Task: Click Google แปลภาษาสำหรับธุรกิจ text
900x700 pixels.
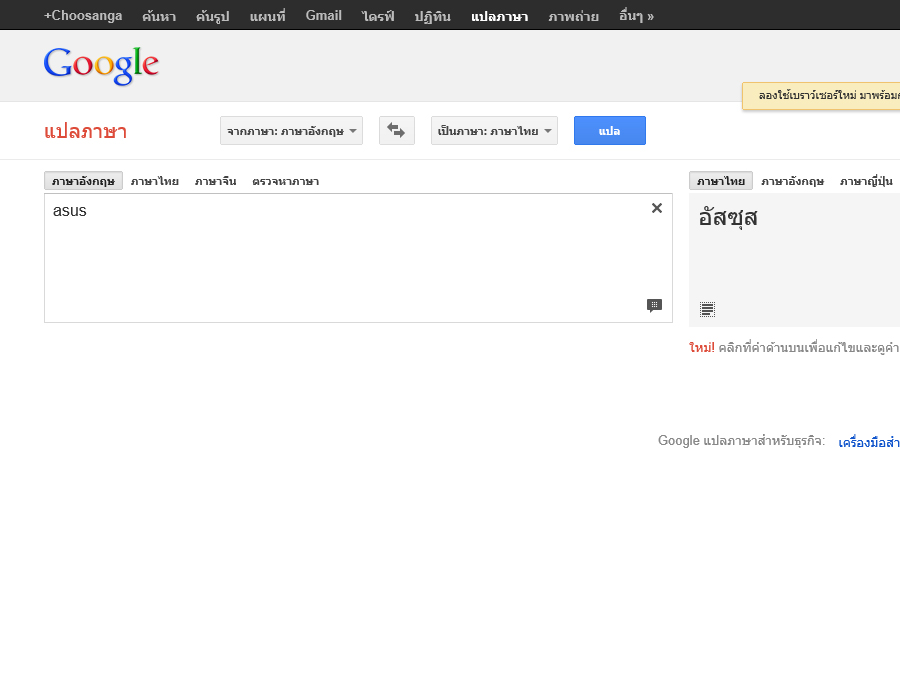Action: point(741,441)
